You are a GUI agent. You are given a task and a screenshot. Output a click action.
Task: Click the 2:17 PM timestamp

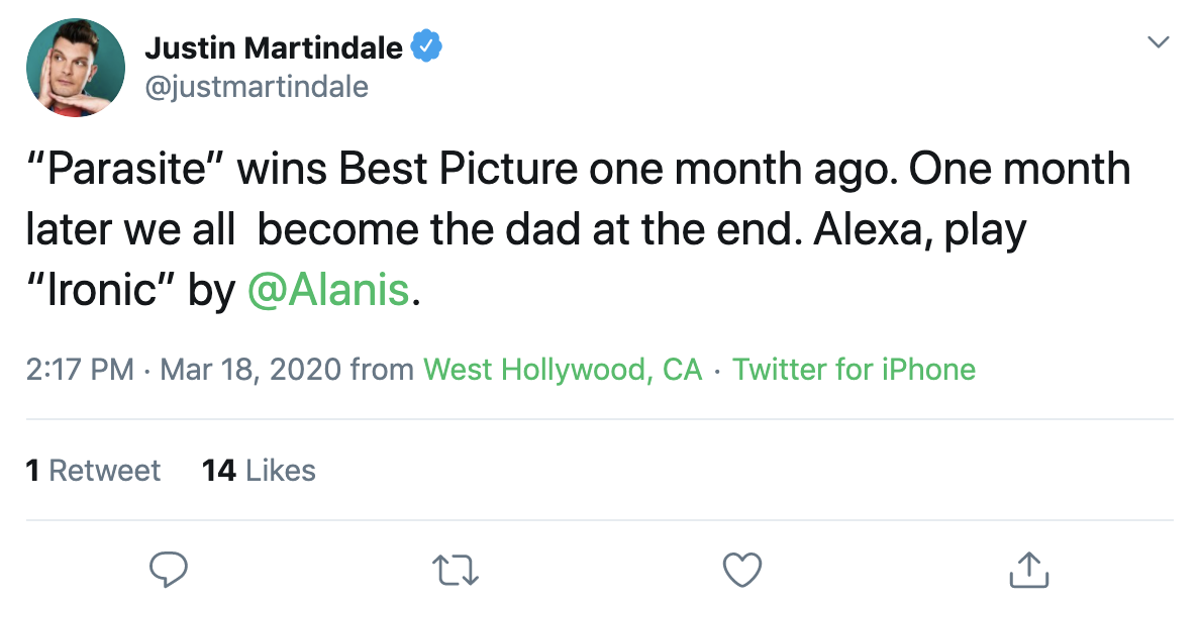80,370
